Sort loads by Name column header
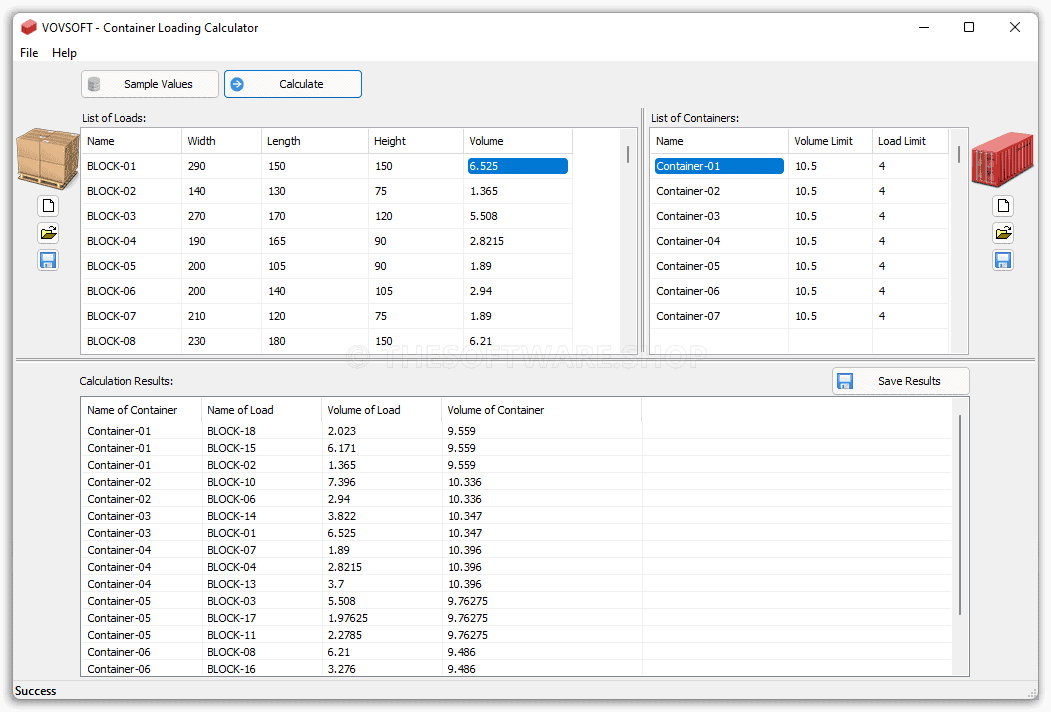Screen dimensions: 1051x712 pyautogui.click(x=131, y=141)
